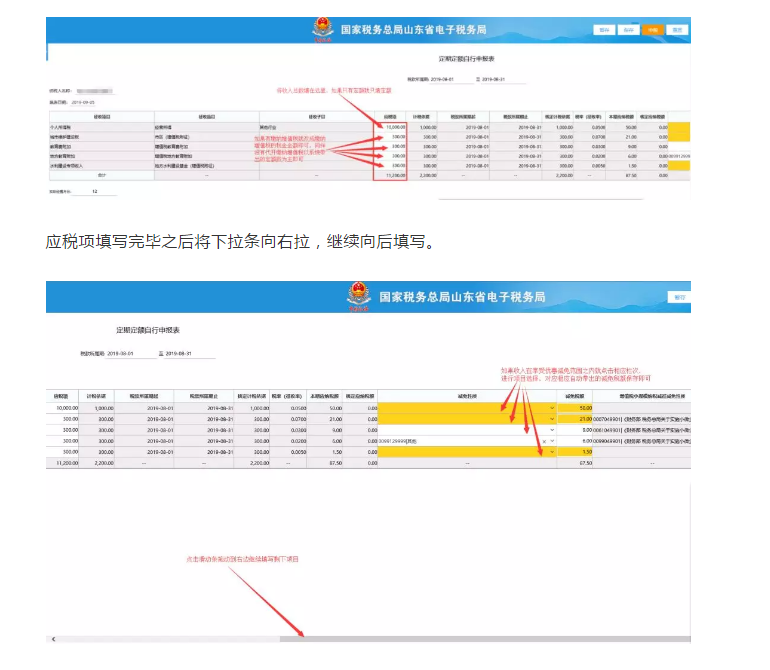The image size is (770, 670).
Task: Click the 2019-08-01 period start field in upper screenshot
Action: coord(451,79)
